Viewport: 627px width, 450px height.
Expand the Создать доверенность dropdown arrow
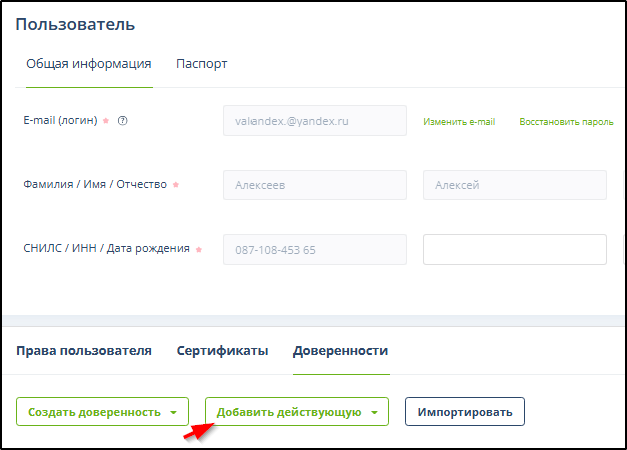(x=173, y=412)
